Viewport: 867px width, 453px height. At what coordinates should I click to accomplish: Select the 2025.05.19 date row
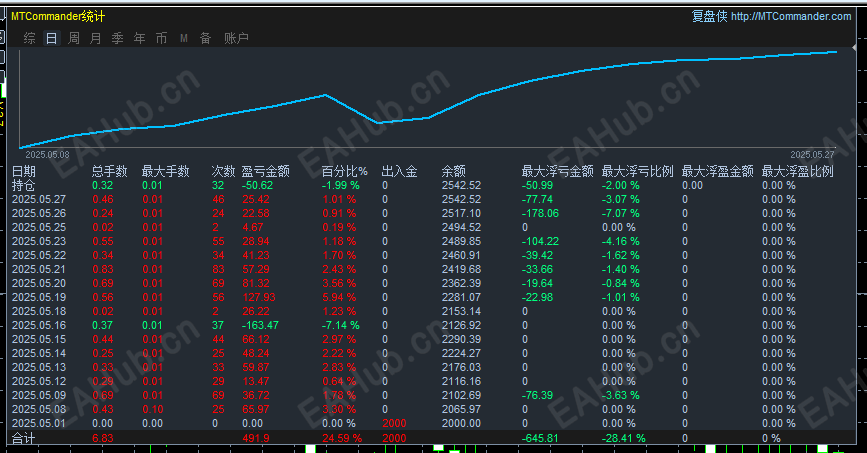39,298
